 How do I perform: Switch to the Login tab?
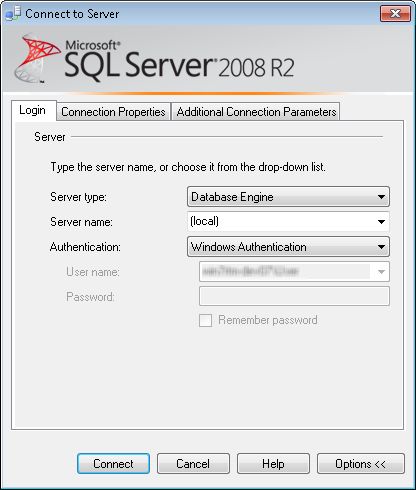tap(33, 110)
